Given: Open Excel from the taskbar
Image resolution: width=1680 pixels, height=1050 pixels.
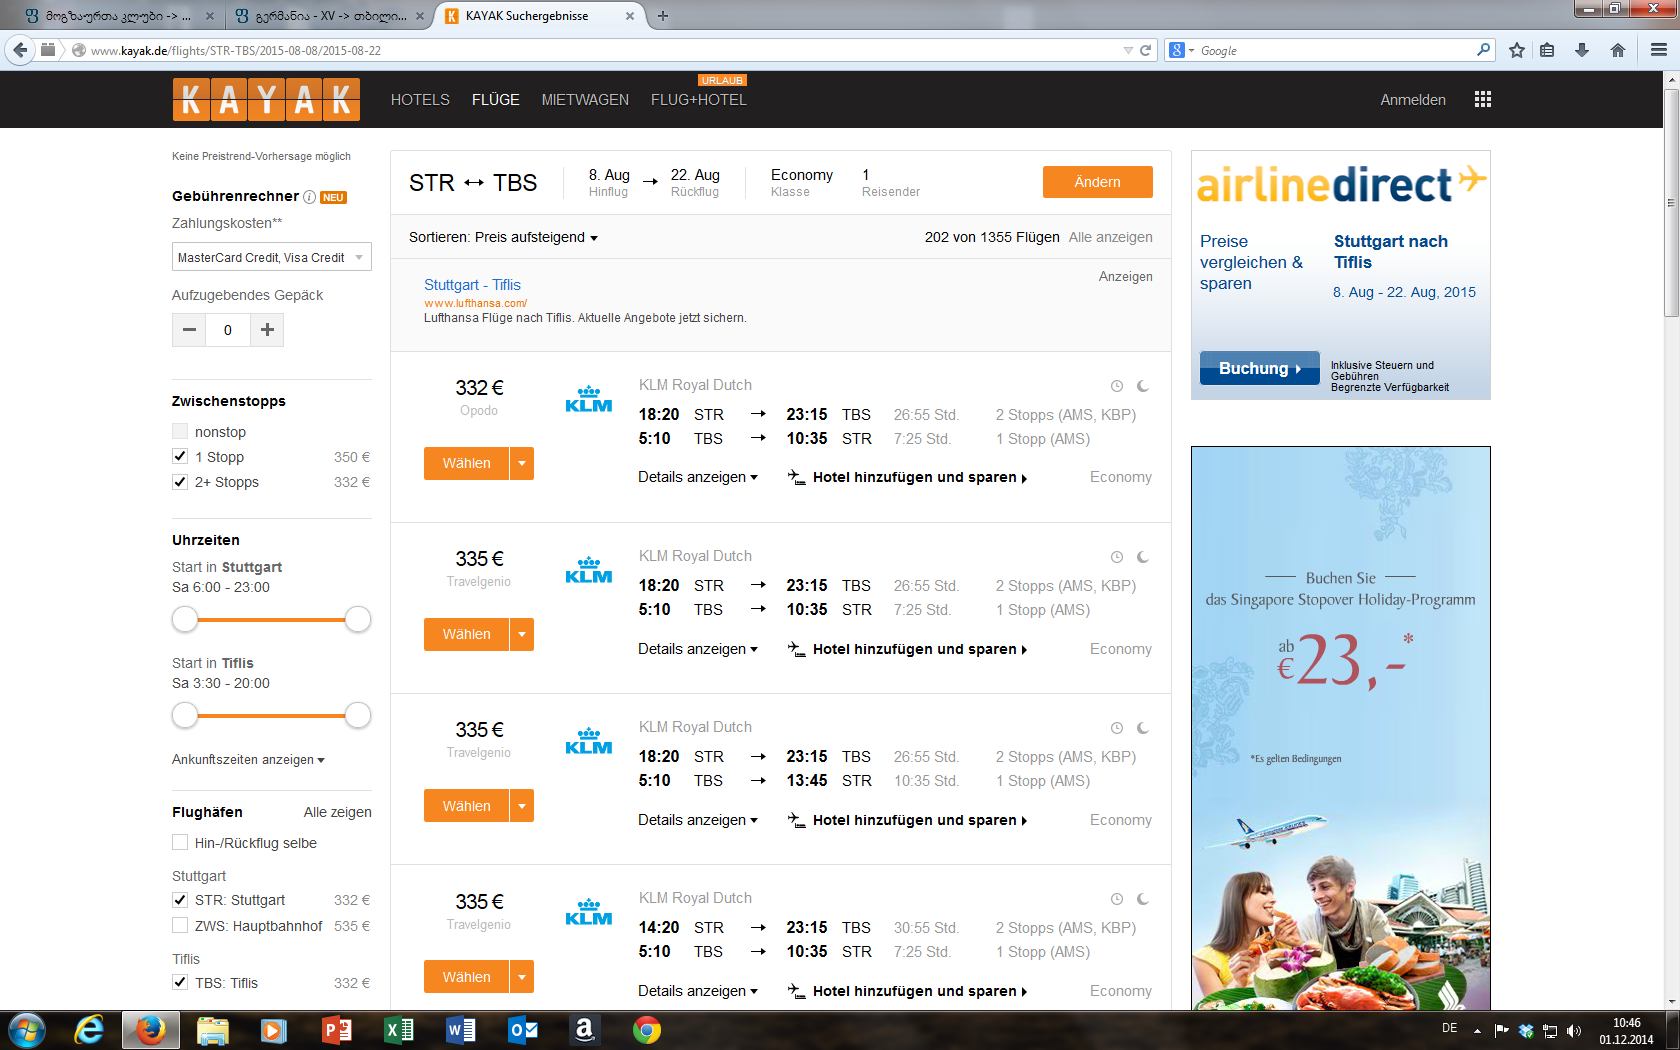Looking at the screenshot, I should point(399,1030).
